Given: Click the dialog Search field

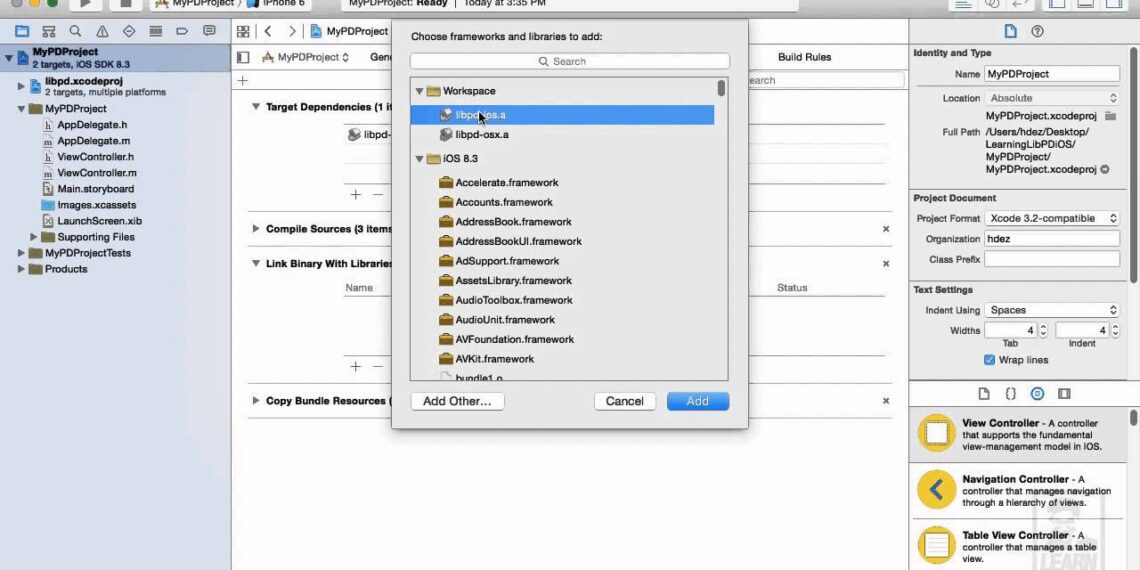Looking at the screenshot, I should (569, 62).
